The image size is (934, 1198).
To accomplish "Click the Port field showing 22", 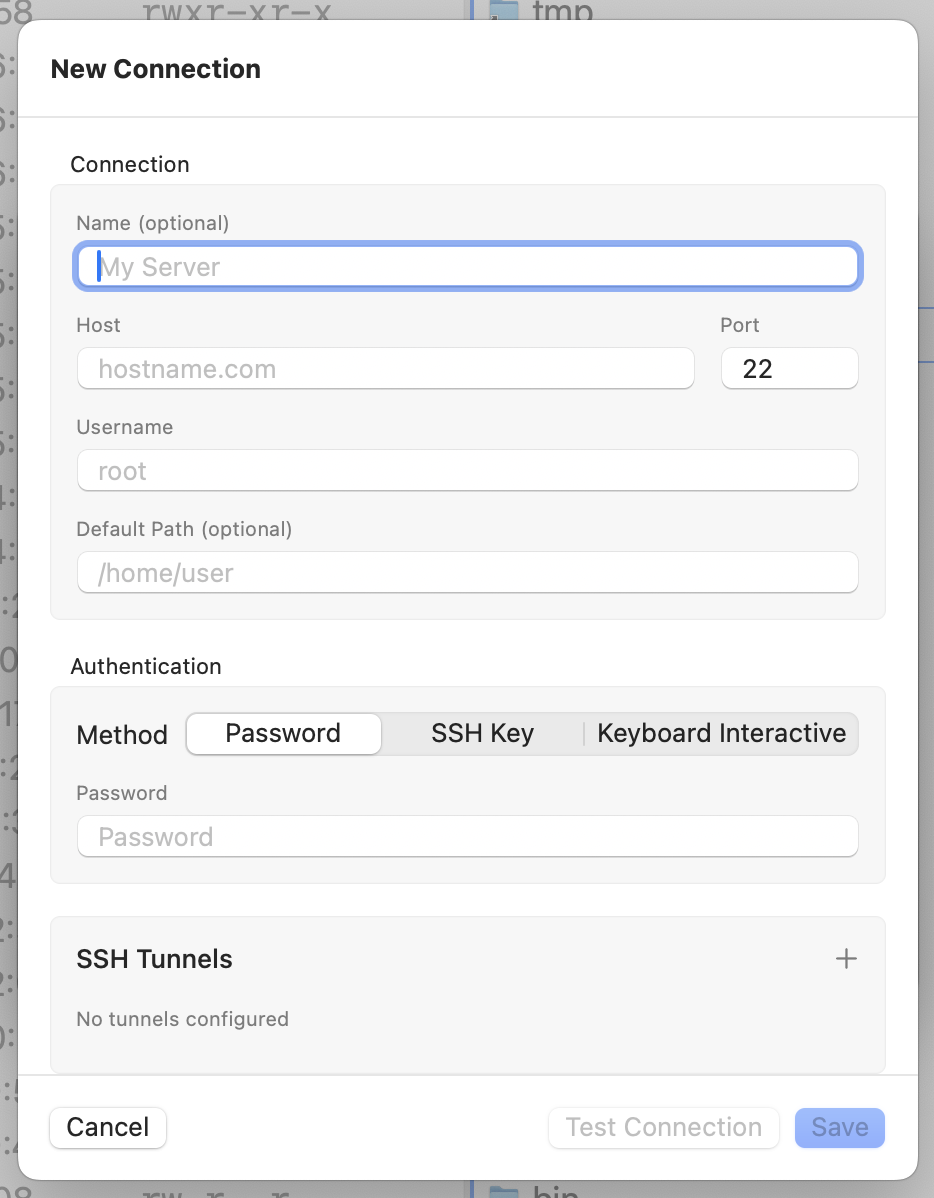I will pyautogui.click(x=789, y=369).
